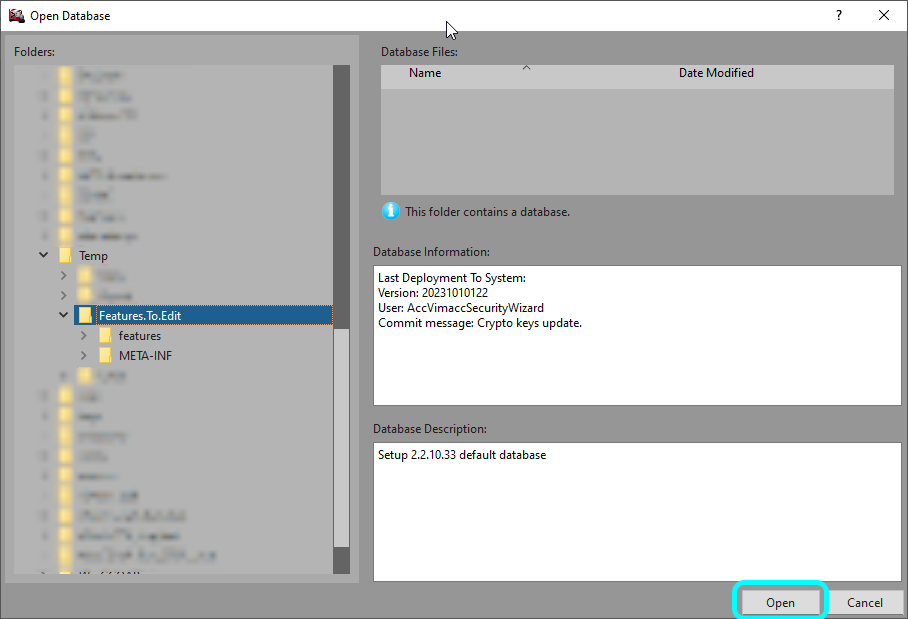Select the META-INF folder icon
908x619 pixels.
tap(105, 356)
